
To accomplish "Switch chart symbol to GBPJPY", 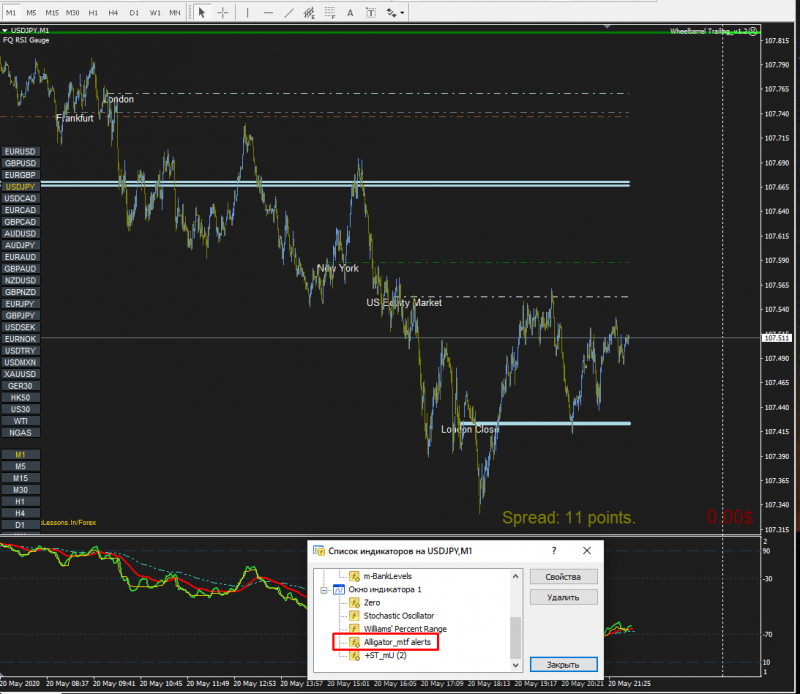I will pos(20,316).
